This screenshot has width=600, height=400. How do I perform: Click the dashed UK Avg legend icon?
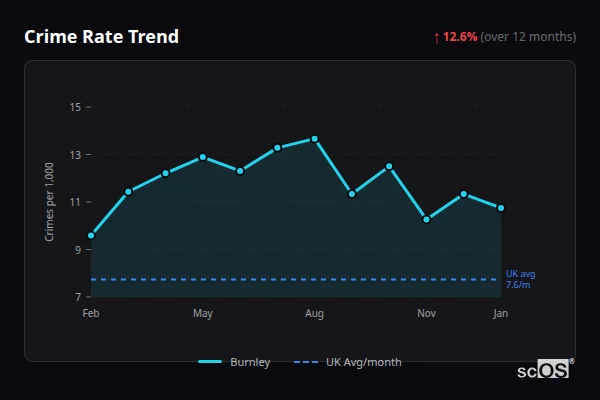[307, 362]
